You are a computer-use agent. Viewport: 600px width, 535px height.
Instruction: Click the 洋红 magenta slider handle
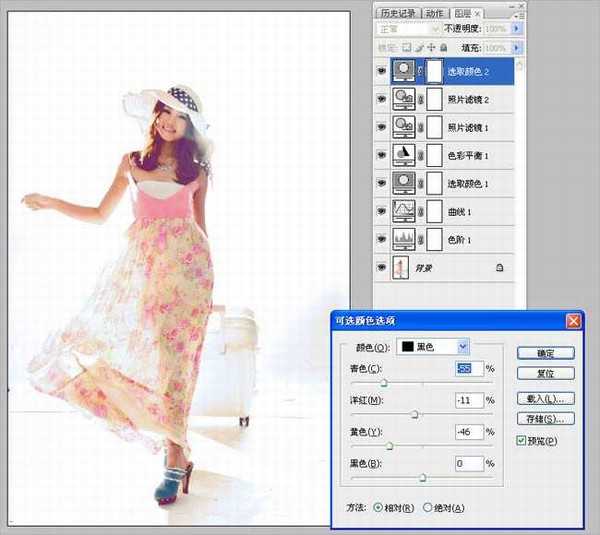tap(414, 413)
